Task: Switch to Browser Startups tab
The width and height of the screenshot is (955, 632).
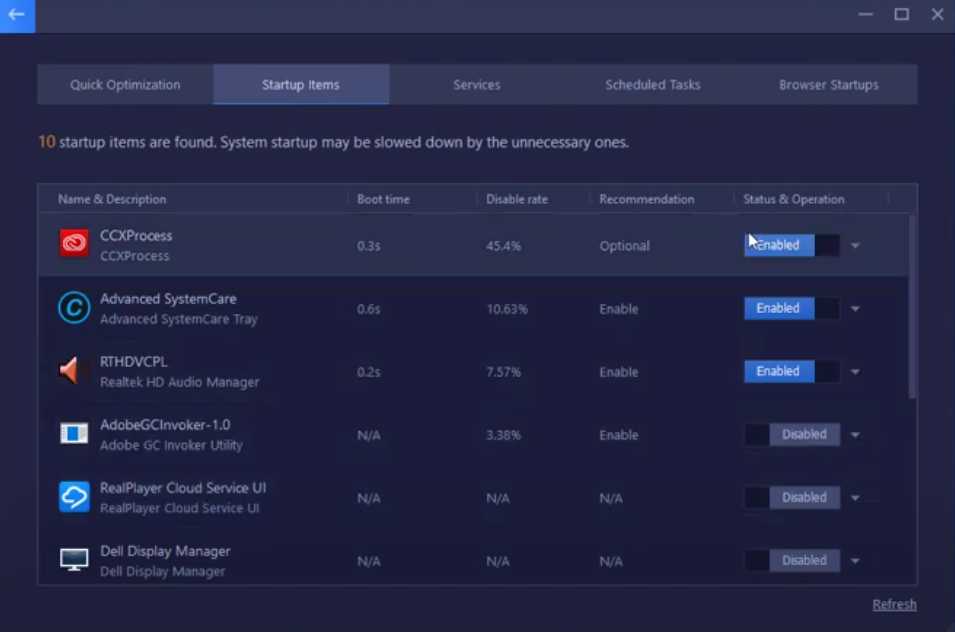Action: coord(829,85)
